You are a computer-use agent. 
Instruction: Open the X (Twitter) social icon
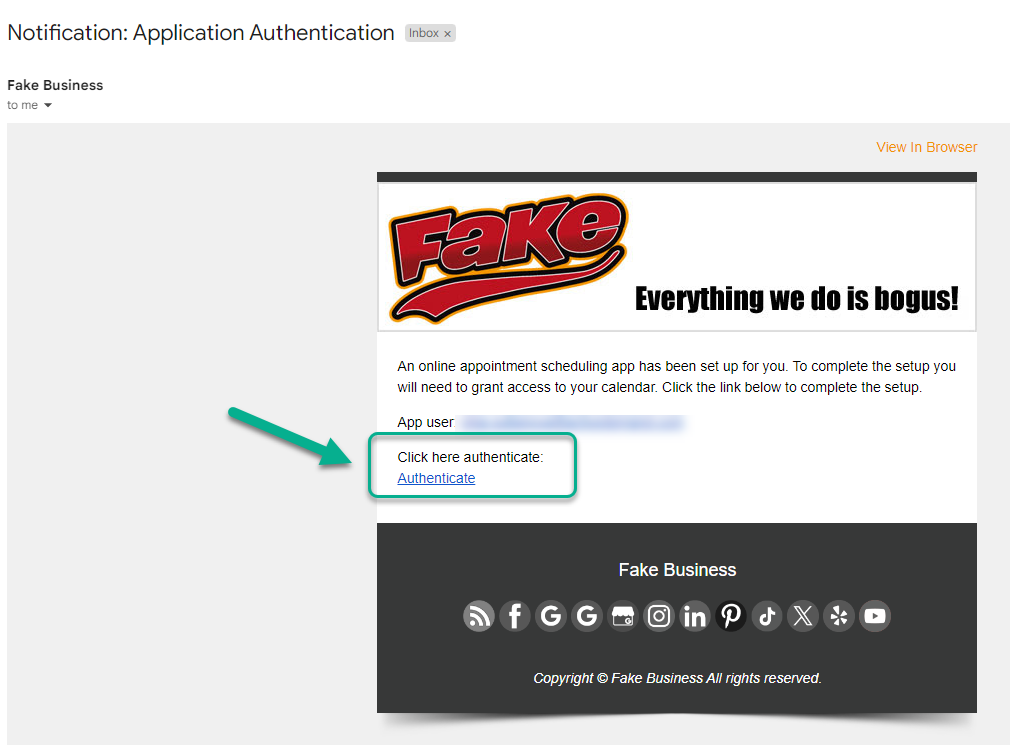(x=803, y=616)
